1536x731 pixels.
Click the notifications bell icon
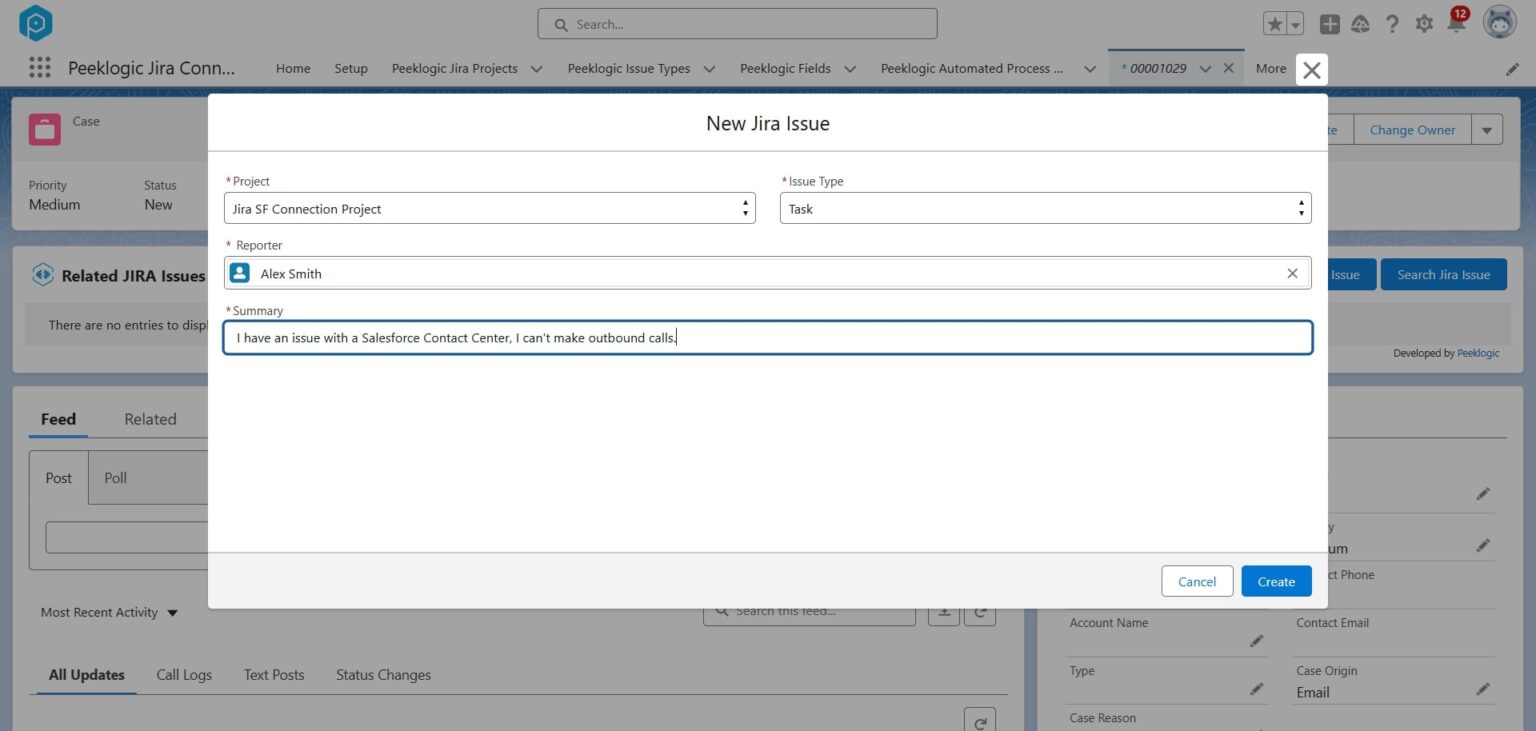1455,24
